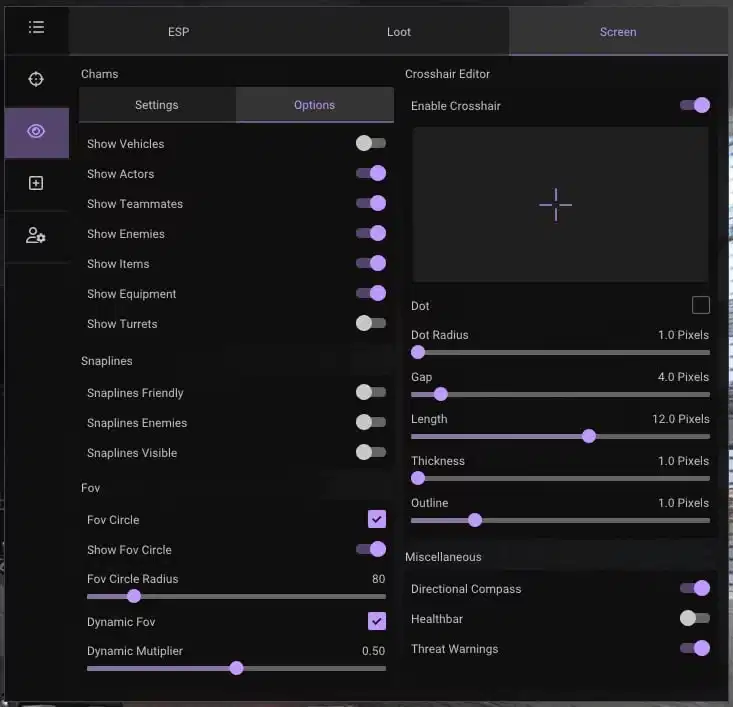Click the Miscellaneous section heading
This screenshot has height=707, width=733.
point(443,557)
